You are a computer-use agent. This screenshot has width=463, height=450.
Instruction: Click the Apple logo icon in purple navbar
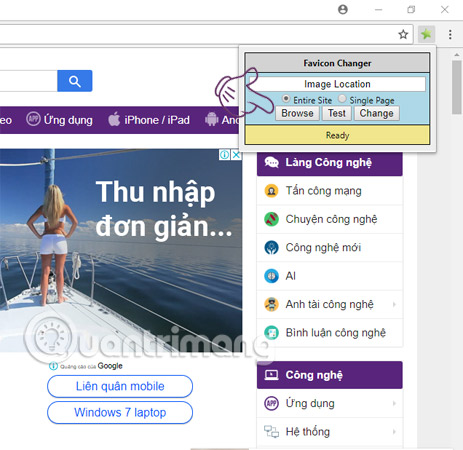coord(114,119)
